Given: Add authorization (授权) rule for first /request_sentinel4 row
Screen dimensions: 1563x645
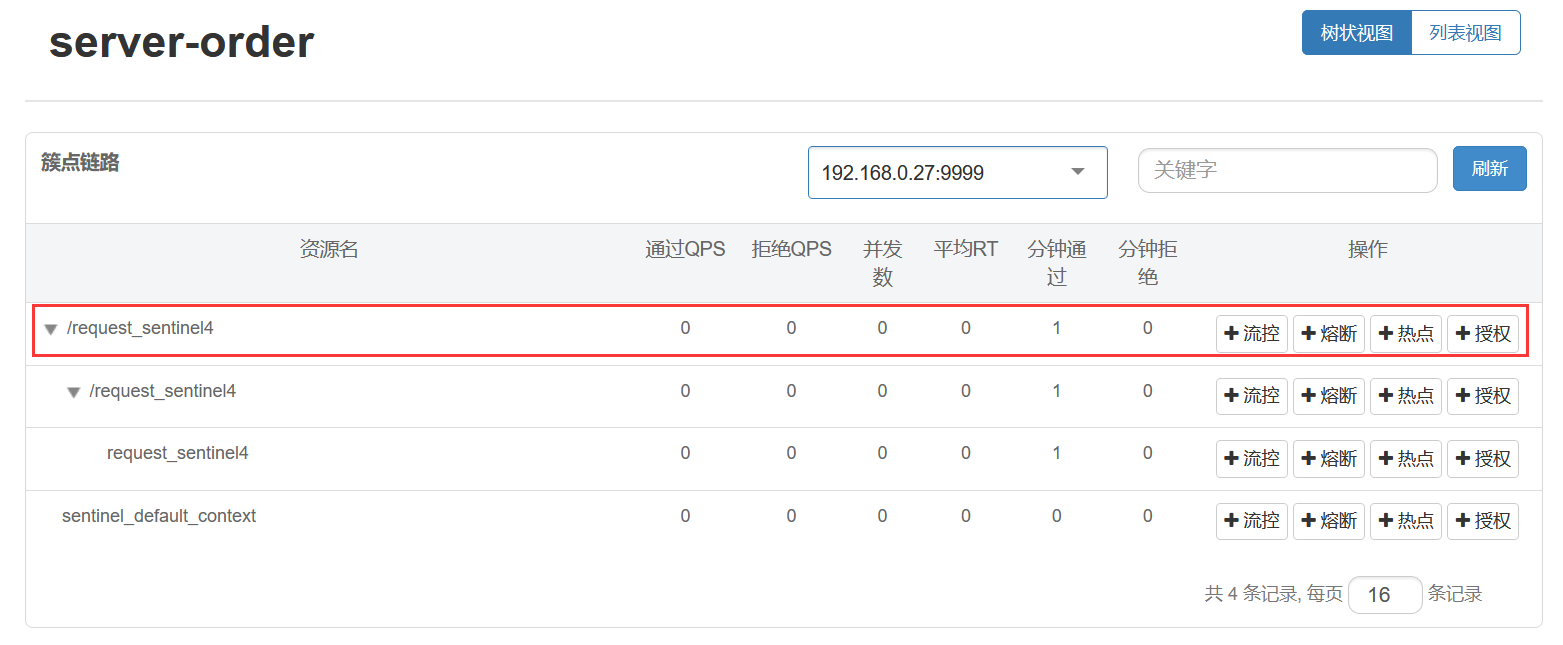Looking at the screenshot, I should [x=1482, y=334].
